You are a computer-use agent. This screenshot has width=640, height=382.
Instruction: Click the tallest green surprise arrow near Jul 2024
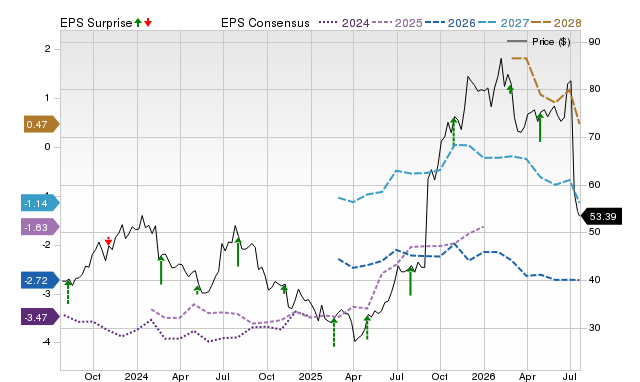click(238, 252)
